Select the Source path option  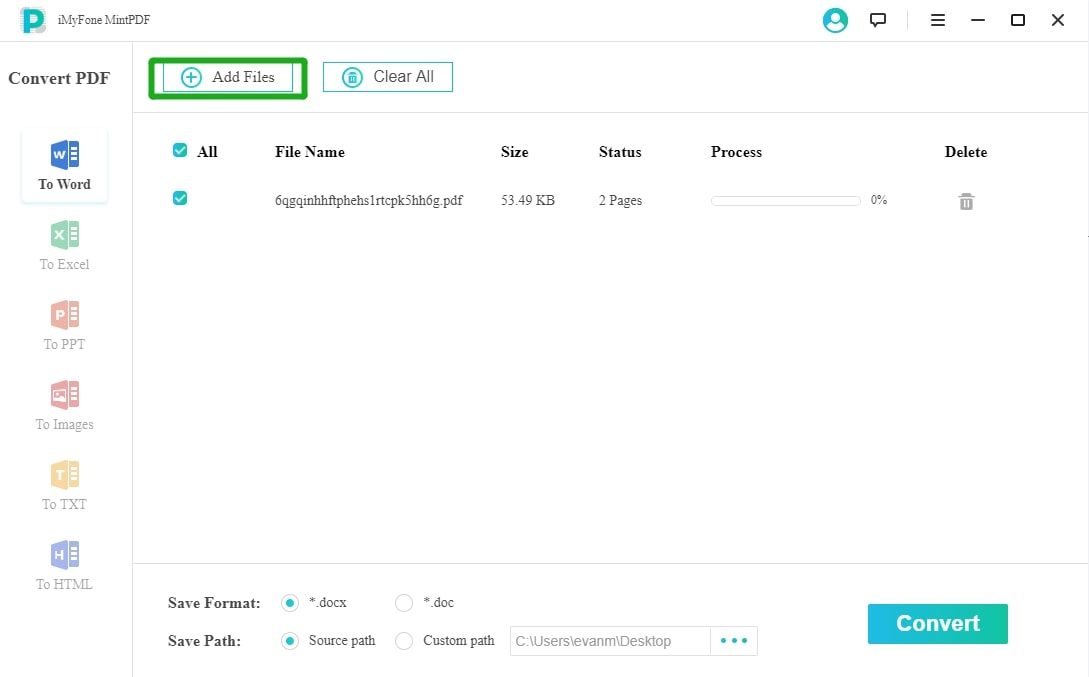290,641
